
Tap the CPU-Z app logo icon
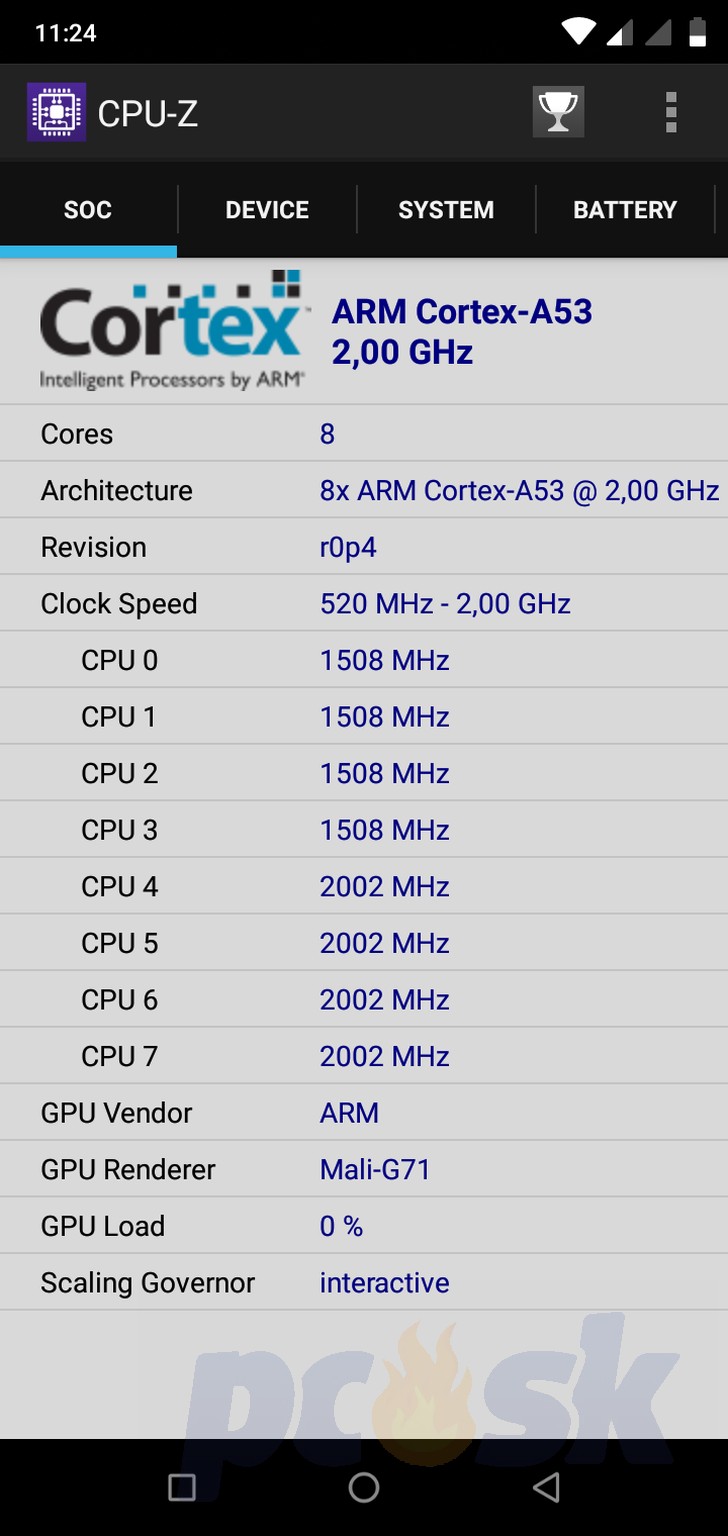pos(56,112)
